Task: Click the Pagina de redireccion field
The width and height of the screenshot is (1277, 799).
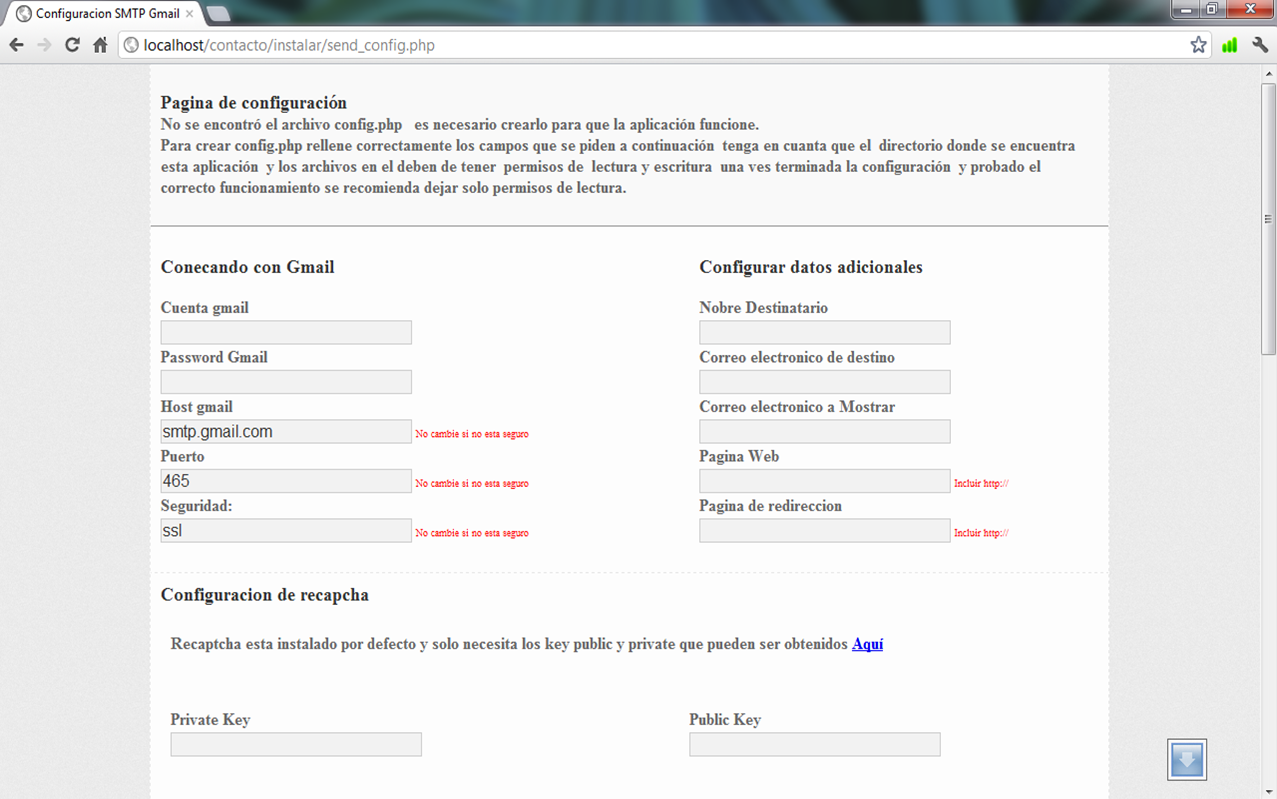Action: (x=824, y=530)
